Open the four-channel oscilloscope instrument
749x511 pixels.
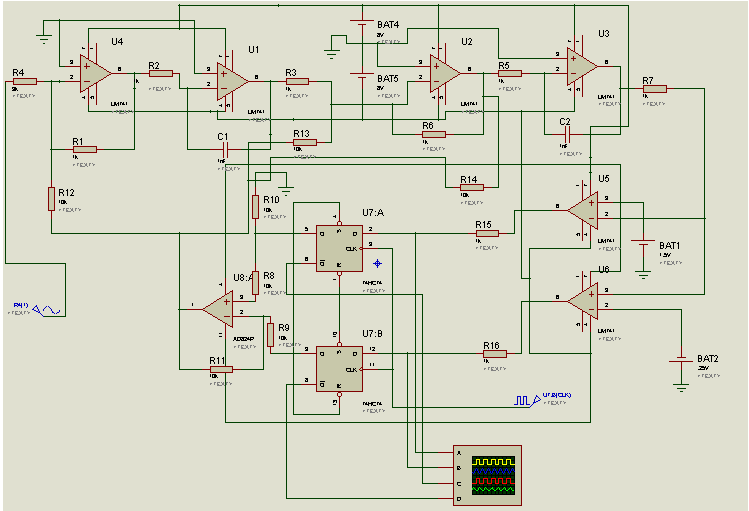[x=486, y=471]
